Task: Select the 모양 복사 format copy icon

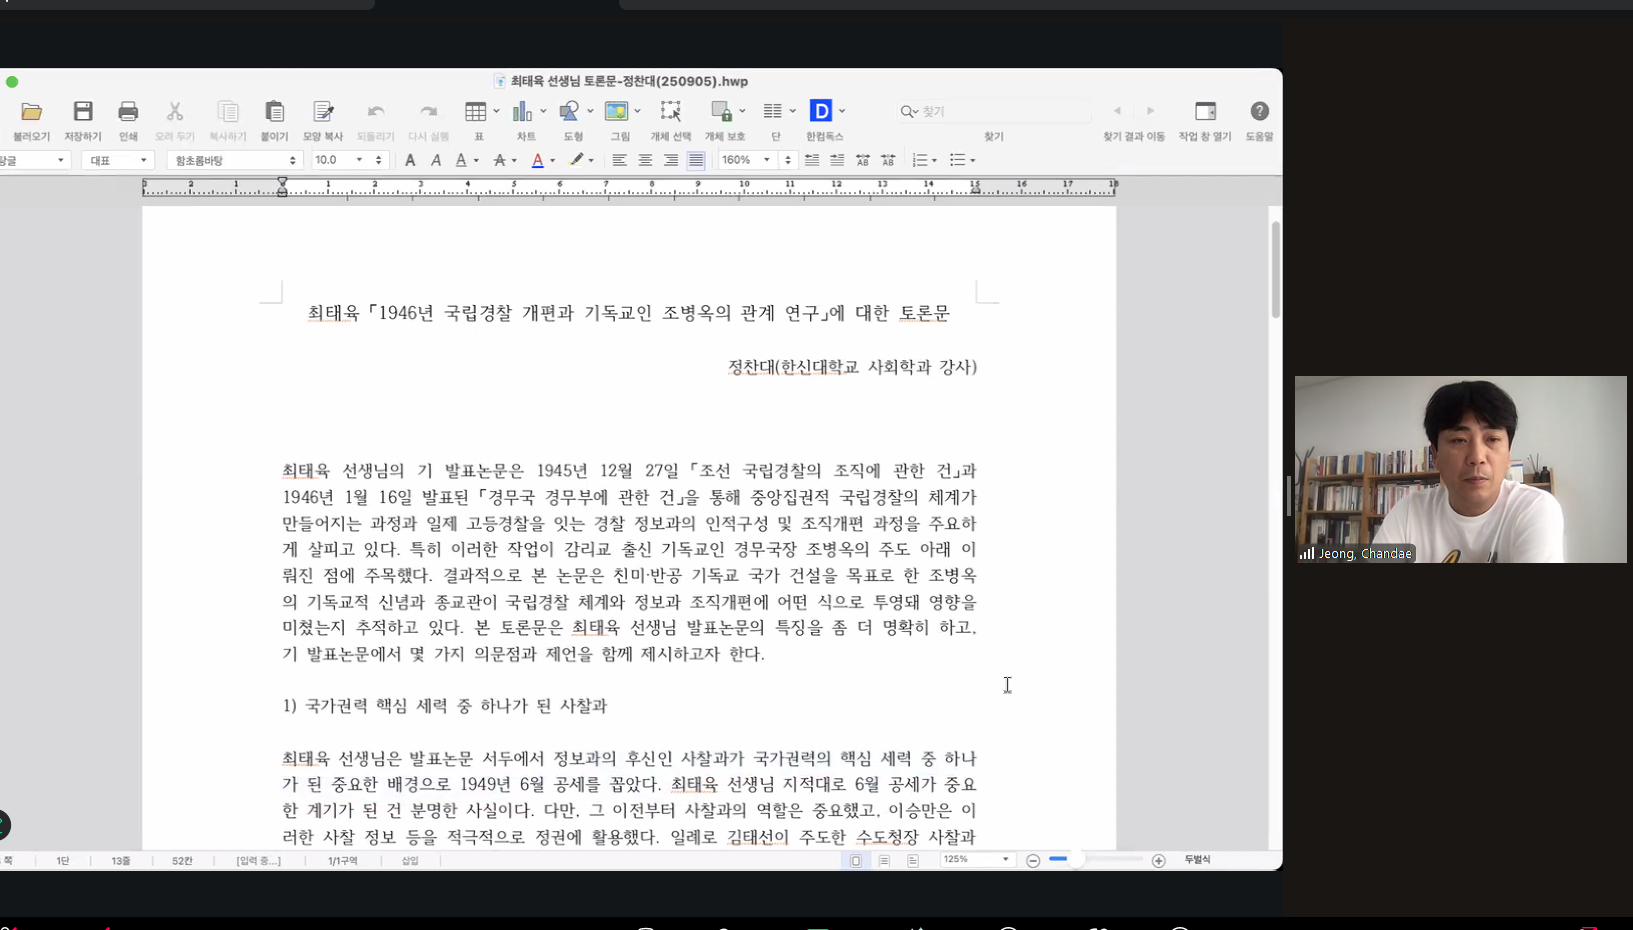Action: [x=322, y=112]
